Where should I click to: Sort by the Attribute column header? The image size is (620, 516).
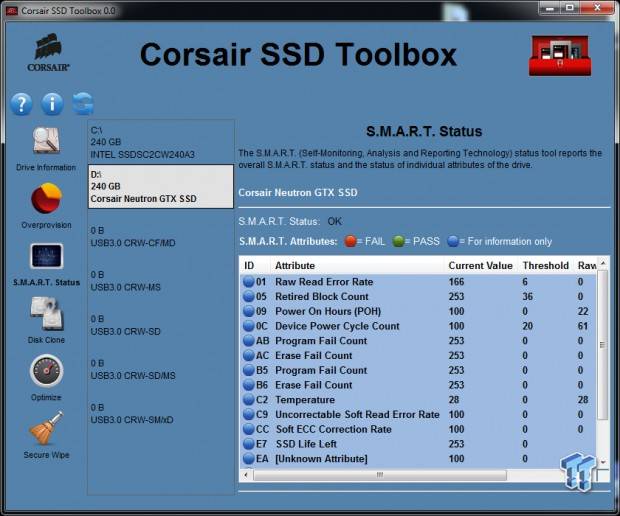[357, 265]
